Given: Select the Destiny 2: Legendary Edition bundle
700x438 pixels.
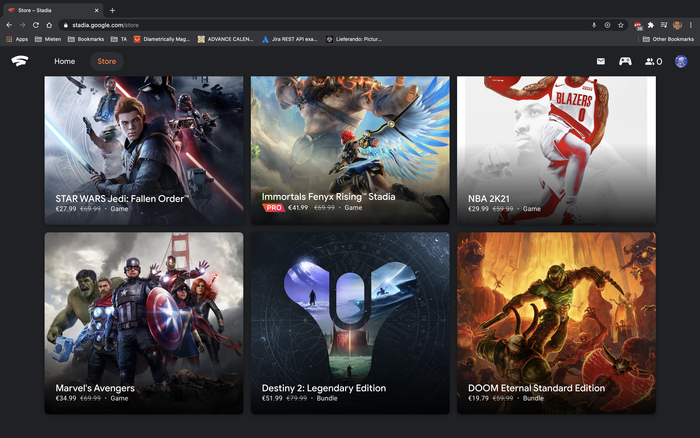Looking at the screenshot, I should pyautogui.click(x=349, y=323).
